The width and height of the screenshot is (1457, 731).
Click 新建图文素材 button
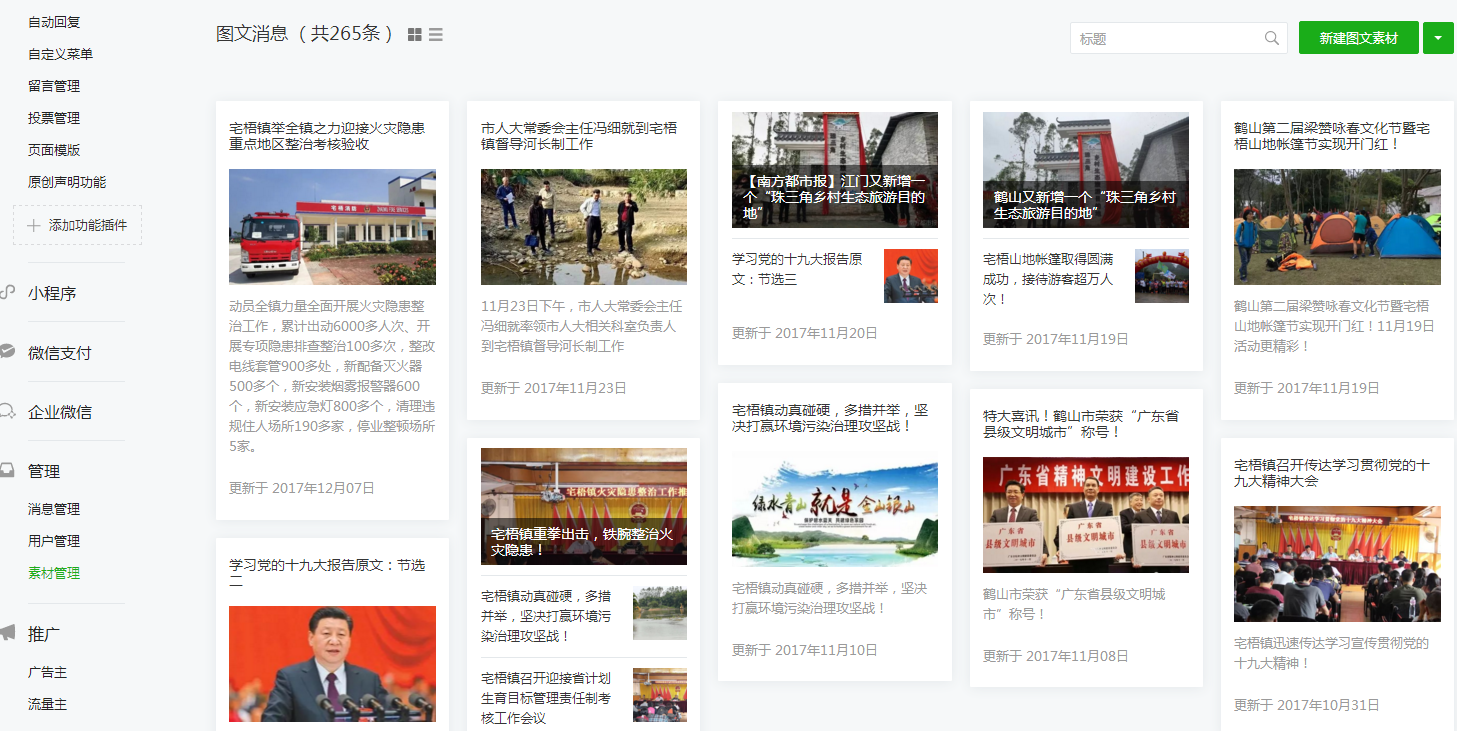coord(1358,38)
